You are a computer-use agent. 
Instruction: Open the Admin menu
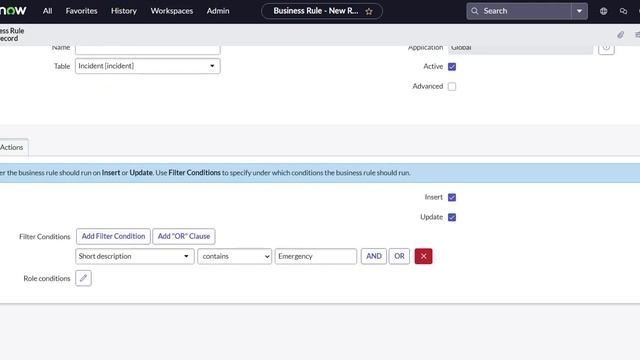click(218, 11)
